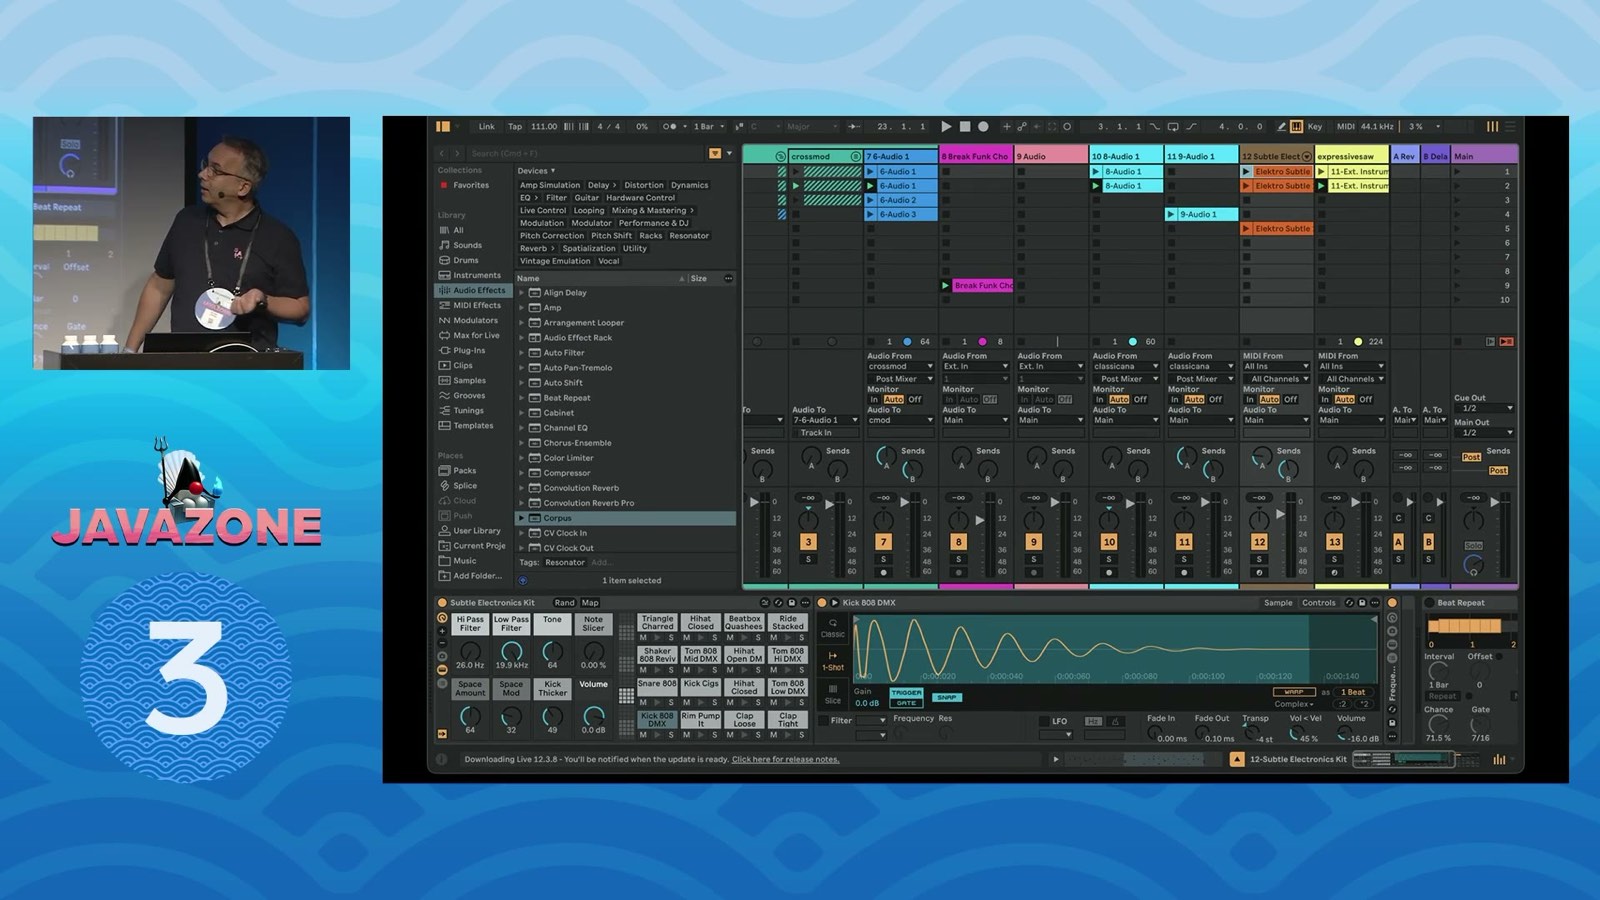Image resolution: width=1600 pixels, height=900 pixels.
Task: Toggle track 10 activator button
Action: click(1109, 541)
